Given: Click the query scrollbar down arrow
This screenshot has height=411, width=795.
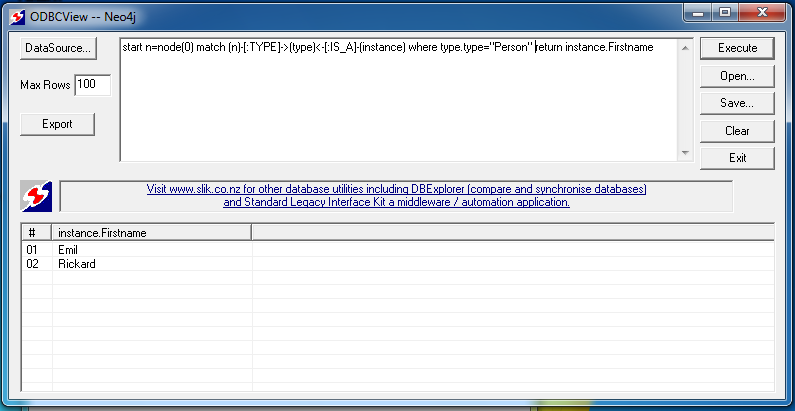Looking at the screenshot, I should [685, 153].
